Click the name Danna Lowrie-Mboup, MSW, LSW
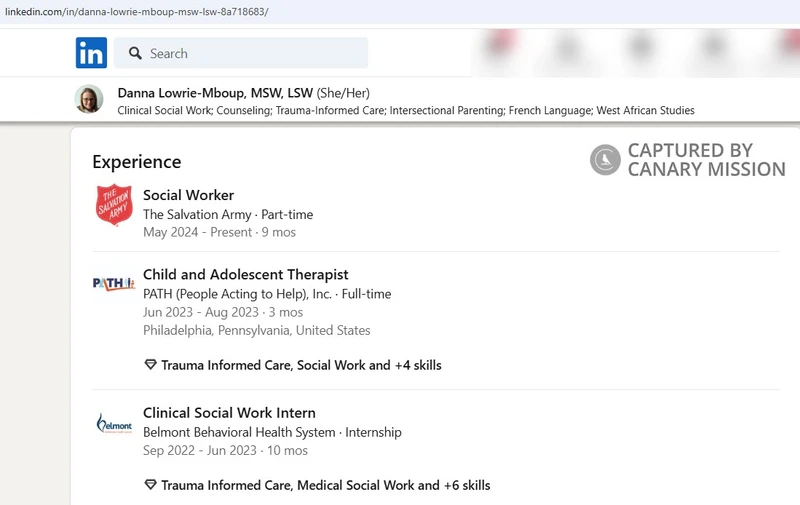Screen dimensions: 800x505 click(215, 93)
